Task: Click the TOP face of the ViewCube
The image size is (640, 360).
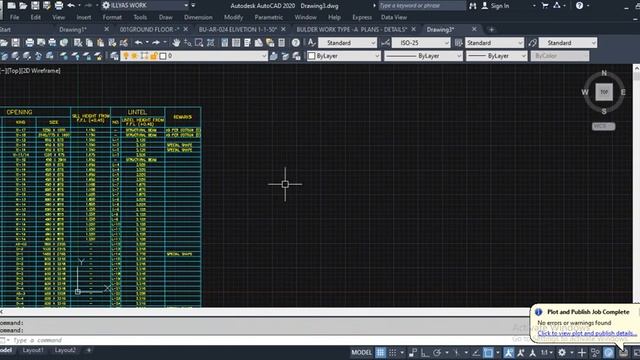Action: point(604,92)
